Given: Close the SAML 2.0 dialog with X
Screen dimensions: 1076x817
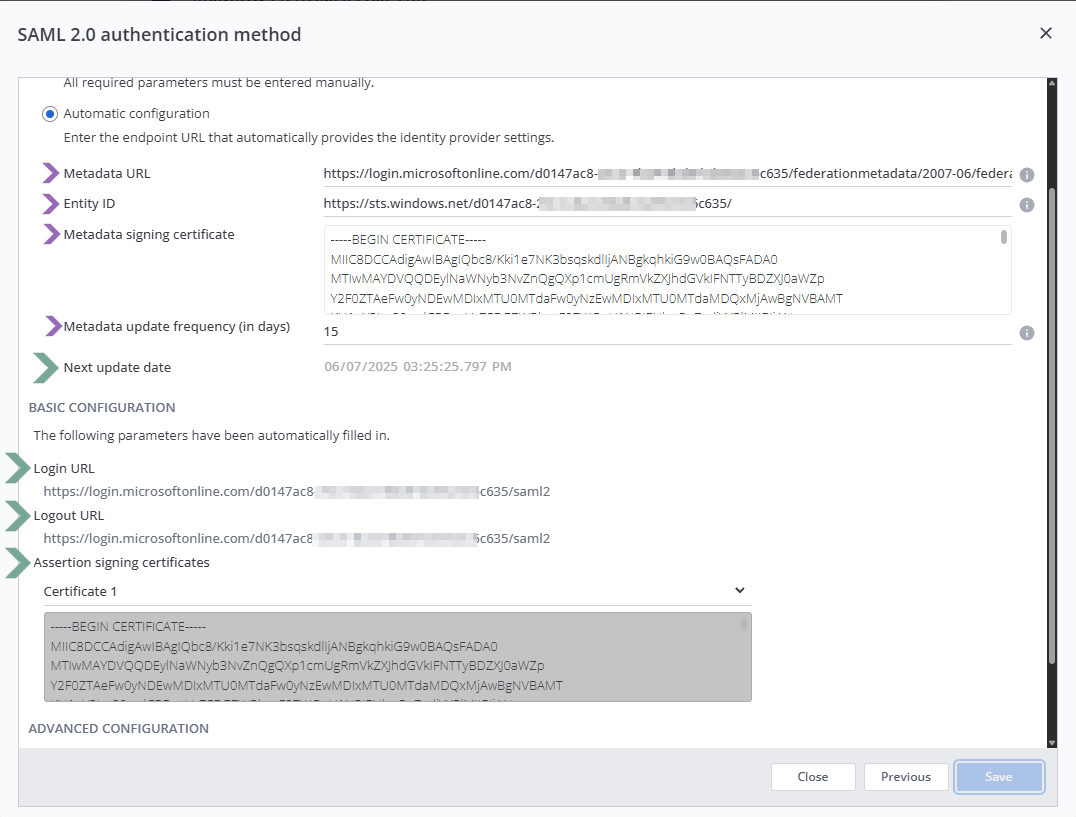Looking at the screenshot, I should [x=1046, y=33].
